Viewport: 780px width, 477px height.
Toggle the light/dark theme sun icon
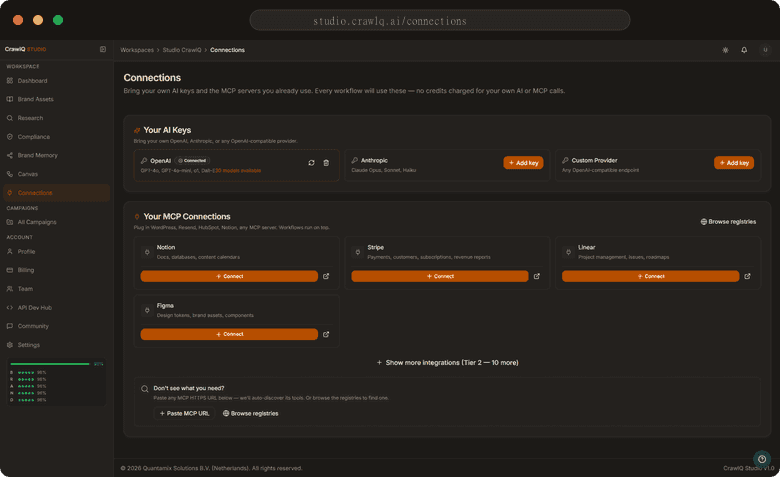click(725, 50)
